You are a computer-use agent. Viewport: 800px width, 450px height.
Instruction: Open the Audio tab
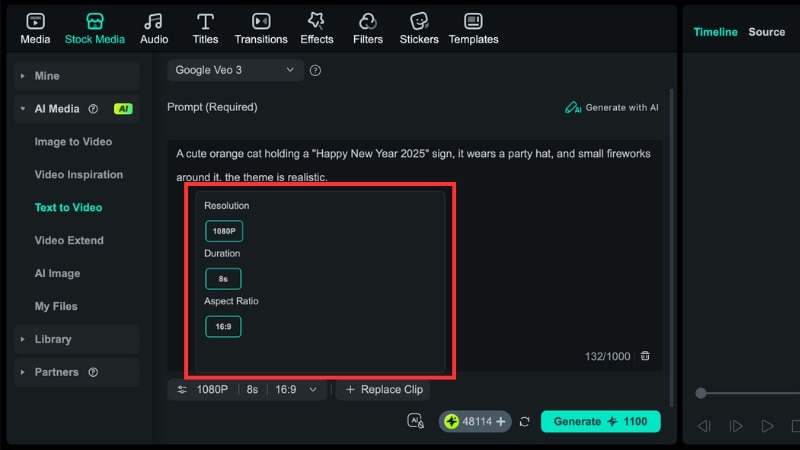pyautogui.click(x=154, y=29)
